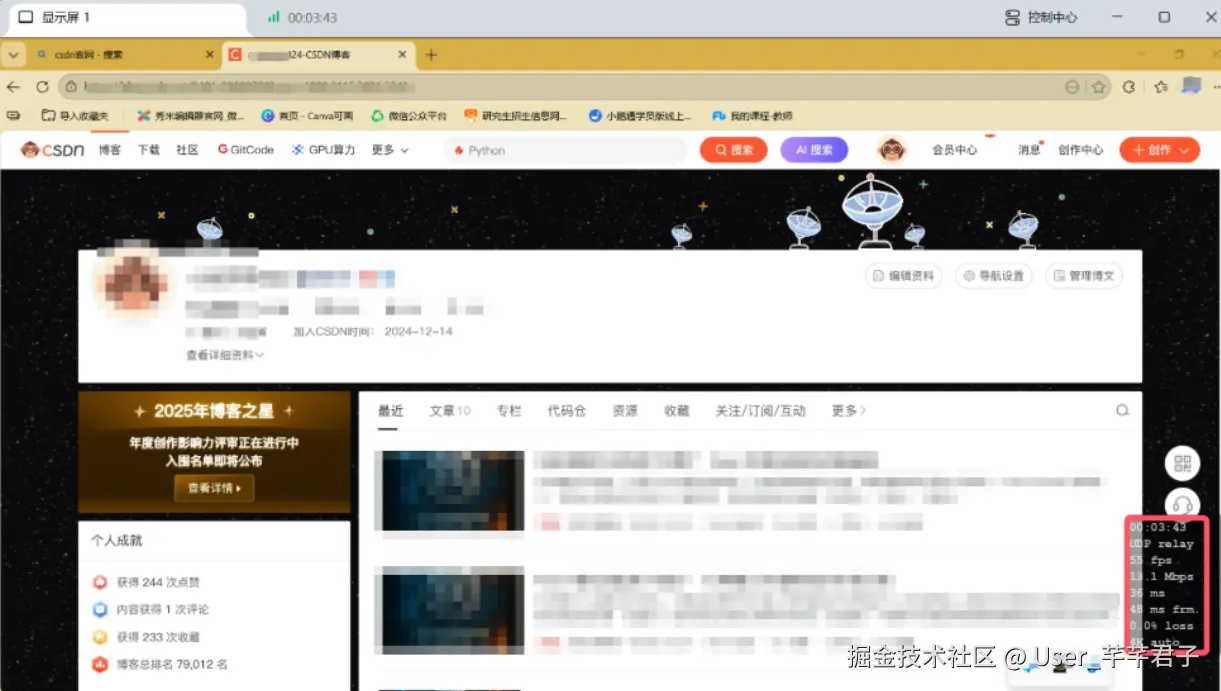Image resolution: width=1221 pixels, height=691 pixels.
Task: Expand the browser tab list dropdown
Action: point(14,54)
